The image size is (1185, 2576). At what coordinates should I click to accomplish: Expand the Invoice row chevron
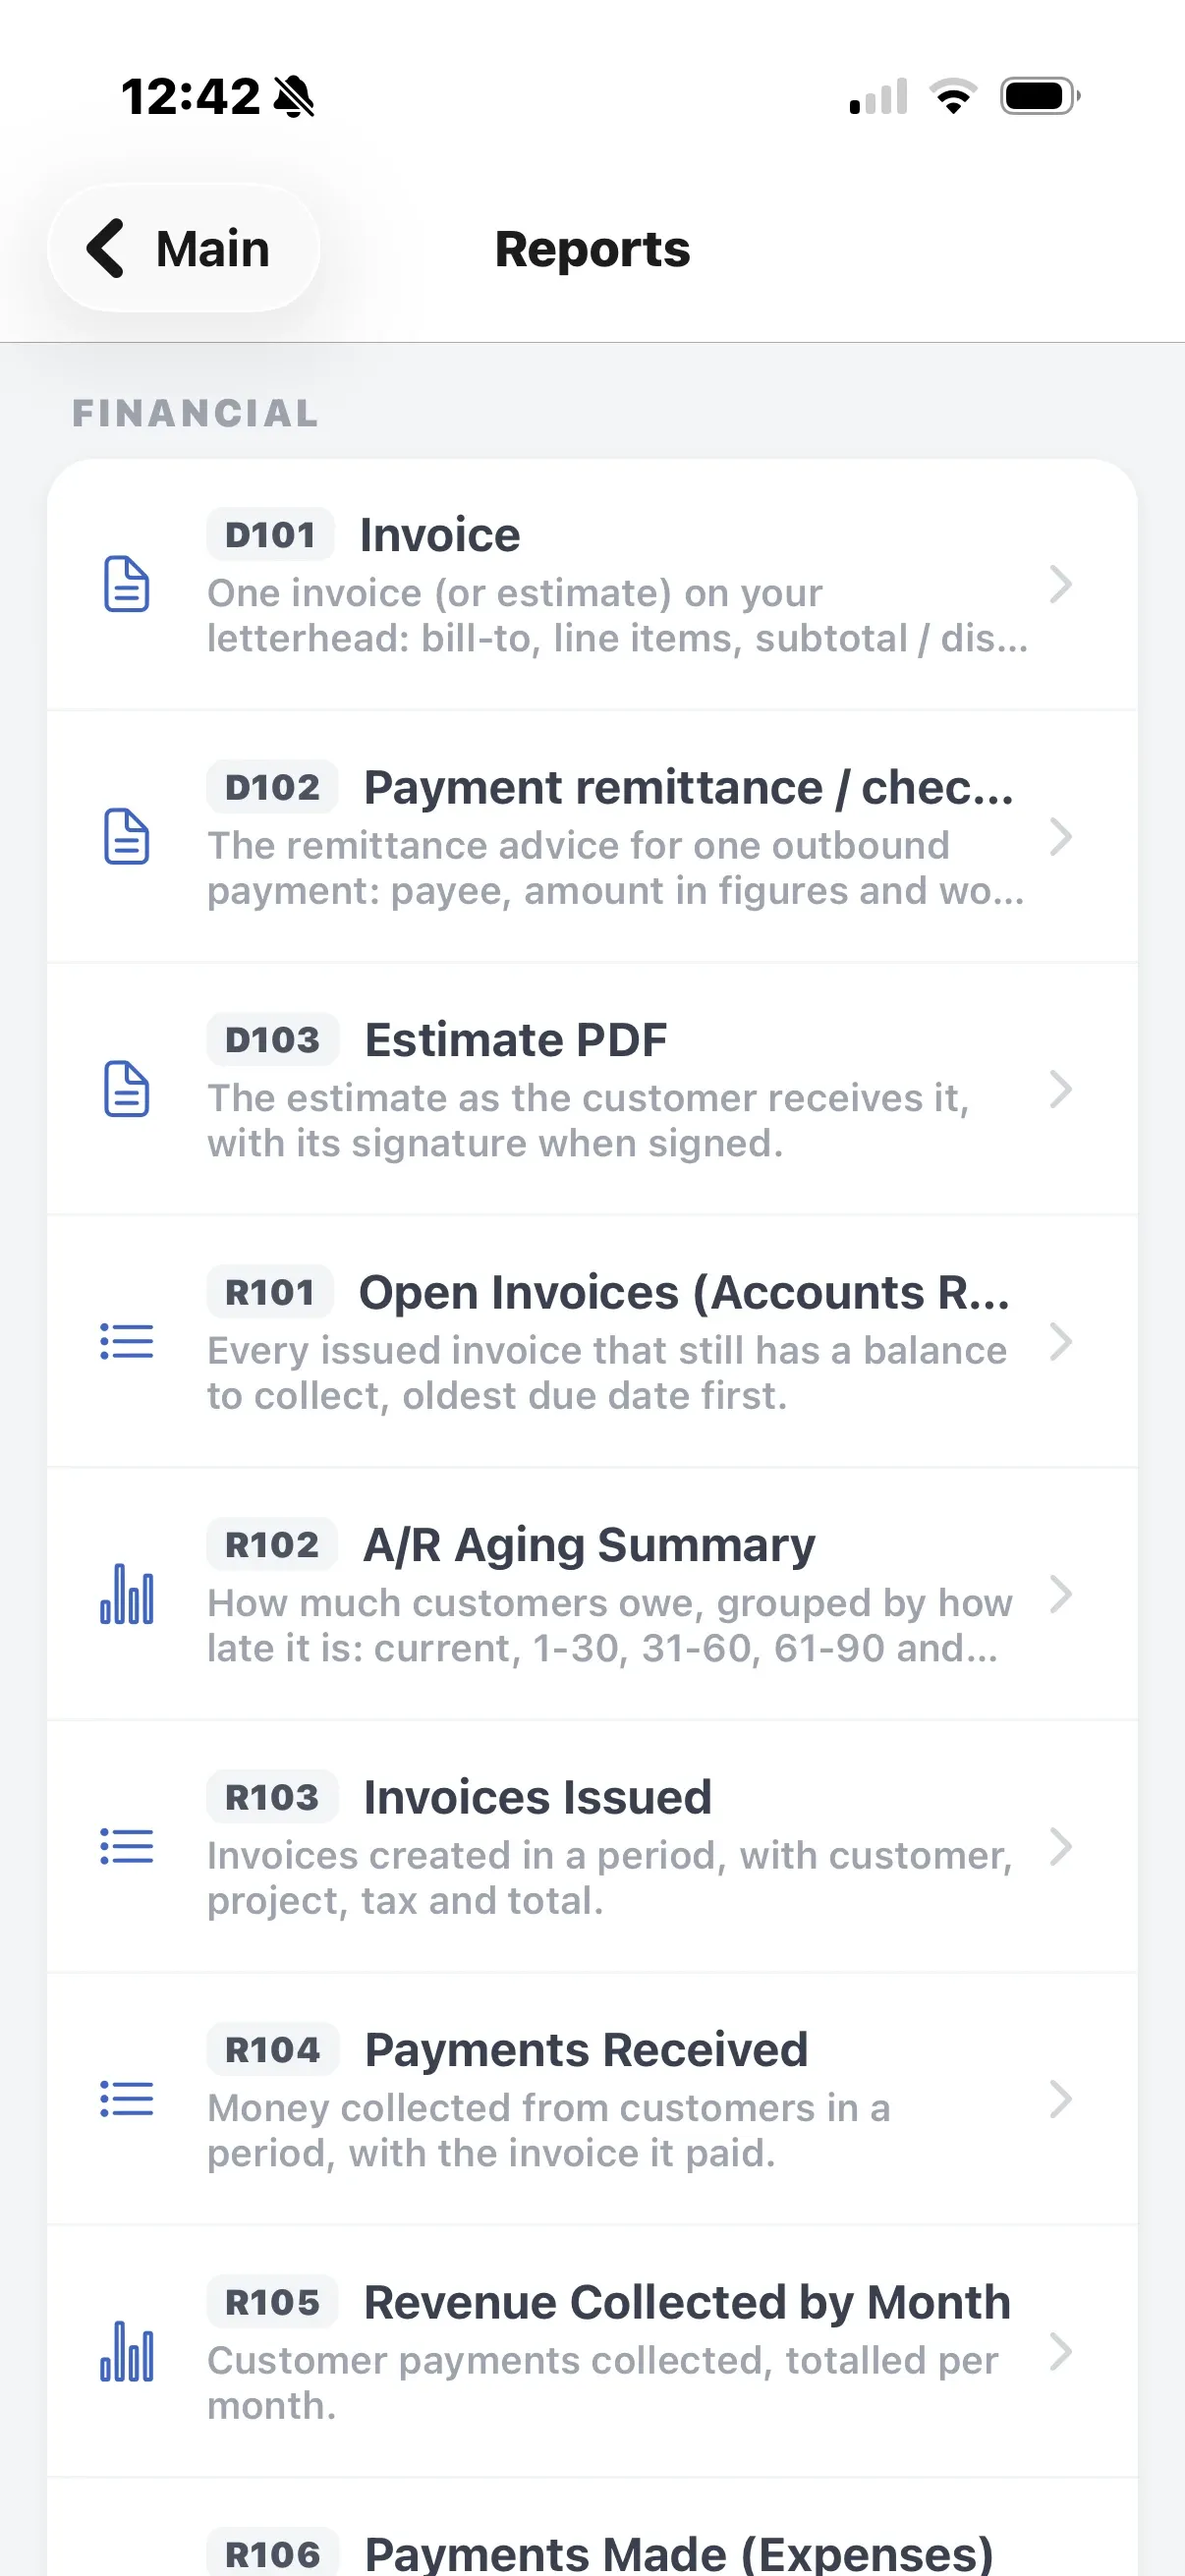(1061, 584)
